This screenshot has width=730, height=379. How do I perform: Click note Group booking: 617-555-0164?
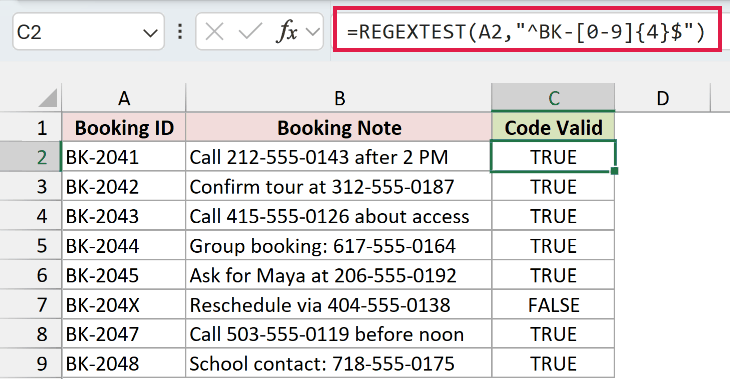338,245
